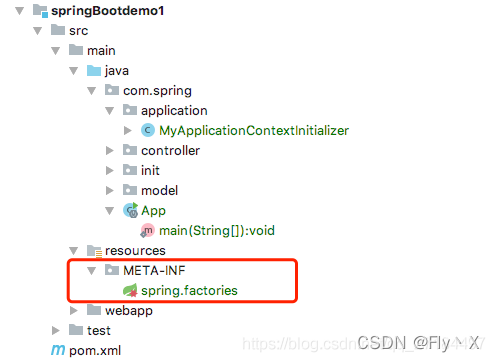This screenshot has height=362, width=495.
Task: Click the main method icon
Action: (147, 231)
